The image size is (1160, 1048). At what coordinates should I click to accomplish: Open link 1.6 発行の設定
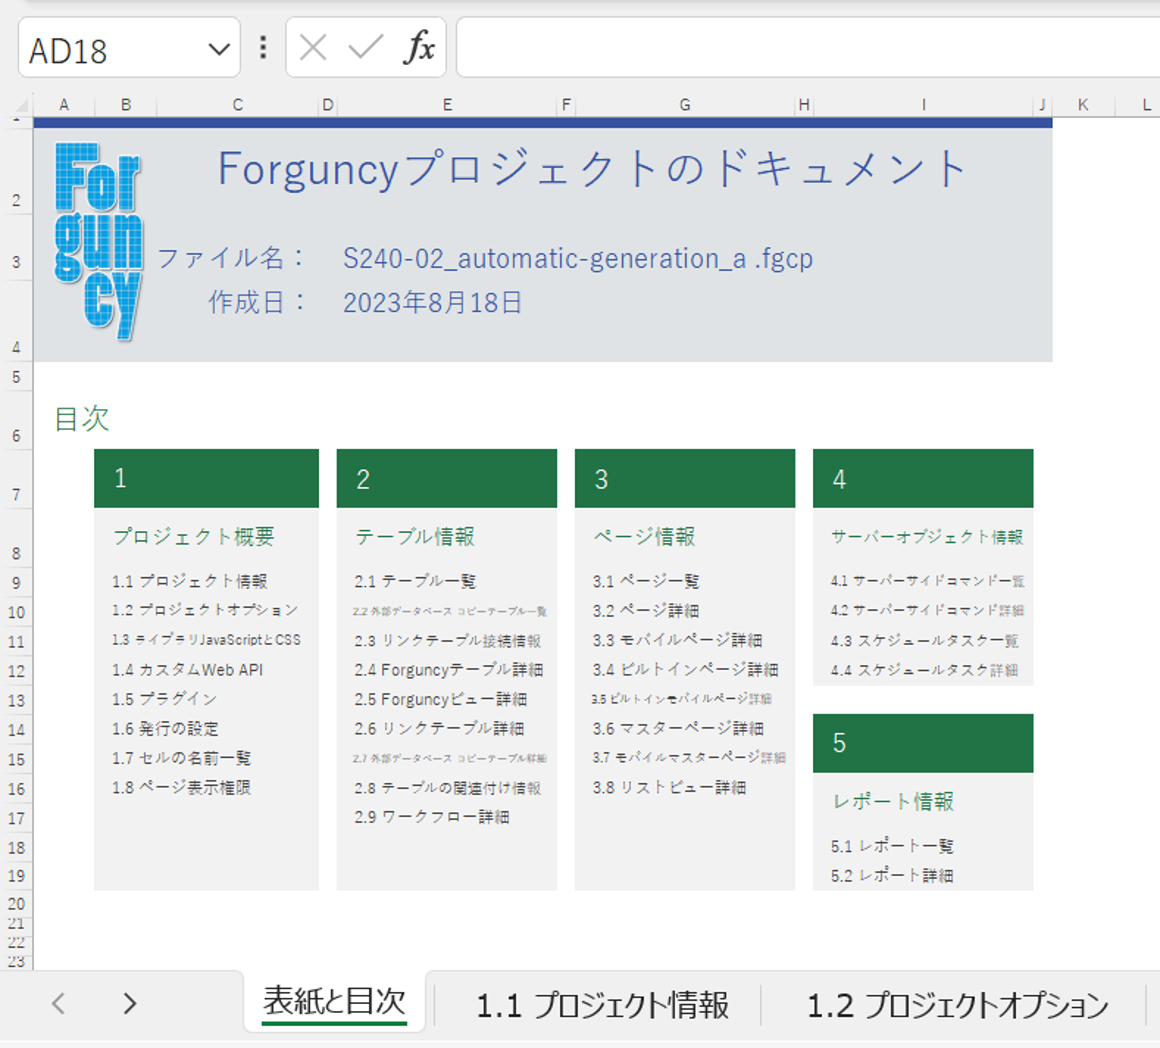(165, 728)
